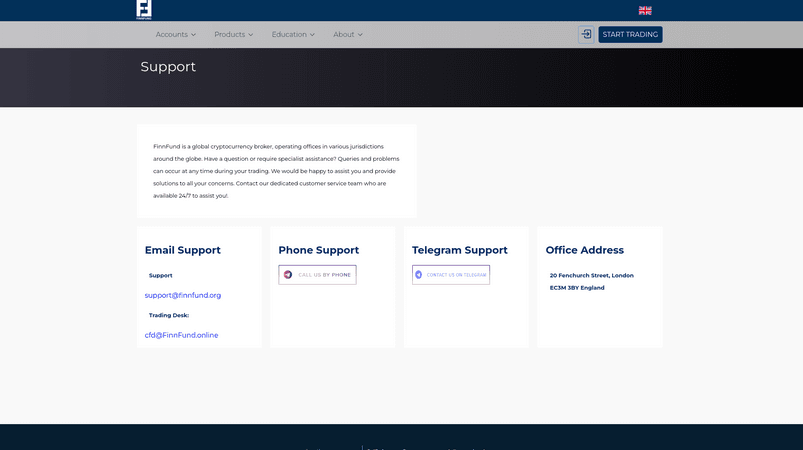Click the Telegram Support heading
This screenshot has height=450, width=803.
click(459, 250)
